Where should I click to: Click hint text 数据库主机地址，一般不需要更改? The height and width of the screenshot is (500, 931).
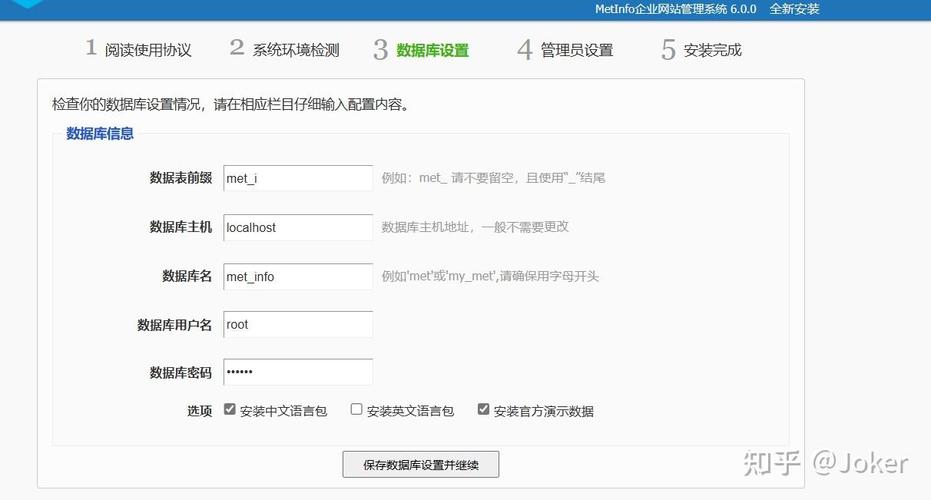(x=475, y=227)
